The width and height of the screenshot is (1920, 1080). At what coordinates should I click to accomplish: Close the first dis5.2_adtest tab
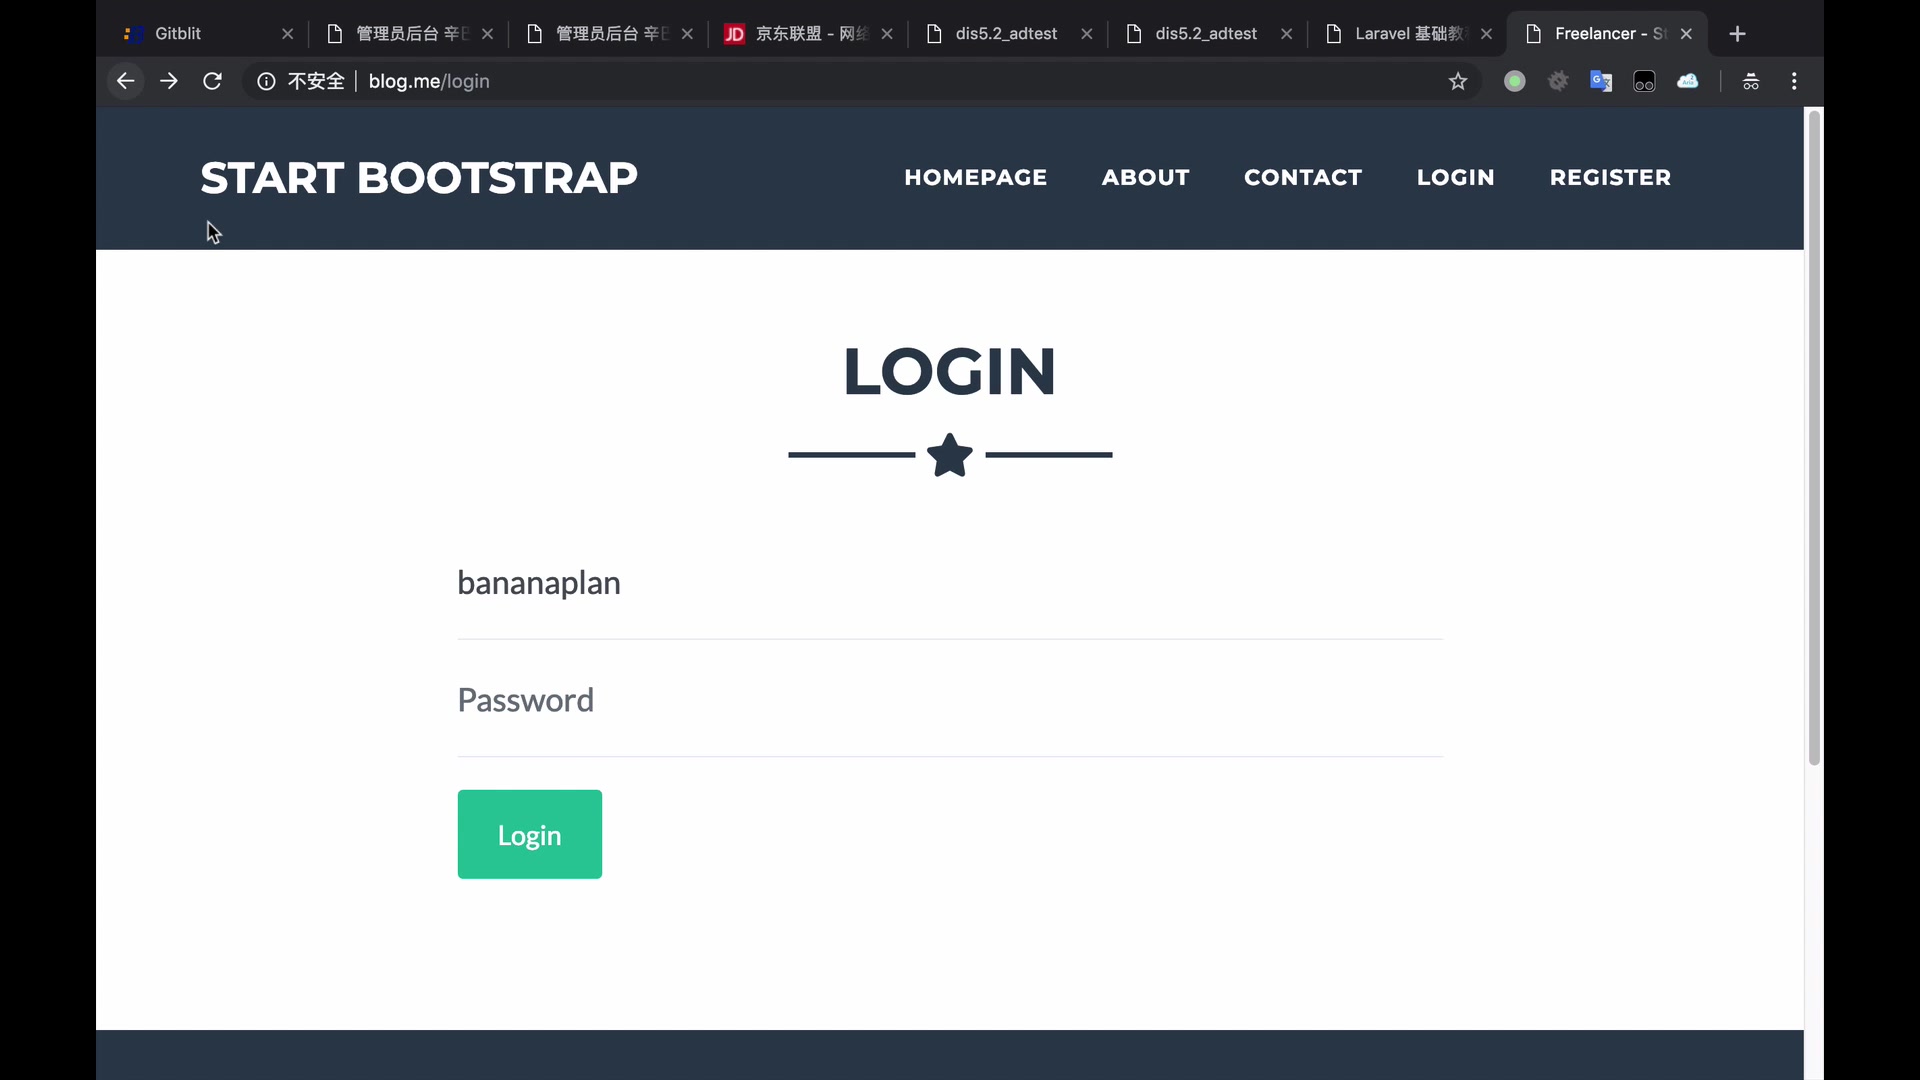pos(1087,34)
